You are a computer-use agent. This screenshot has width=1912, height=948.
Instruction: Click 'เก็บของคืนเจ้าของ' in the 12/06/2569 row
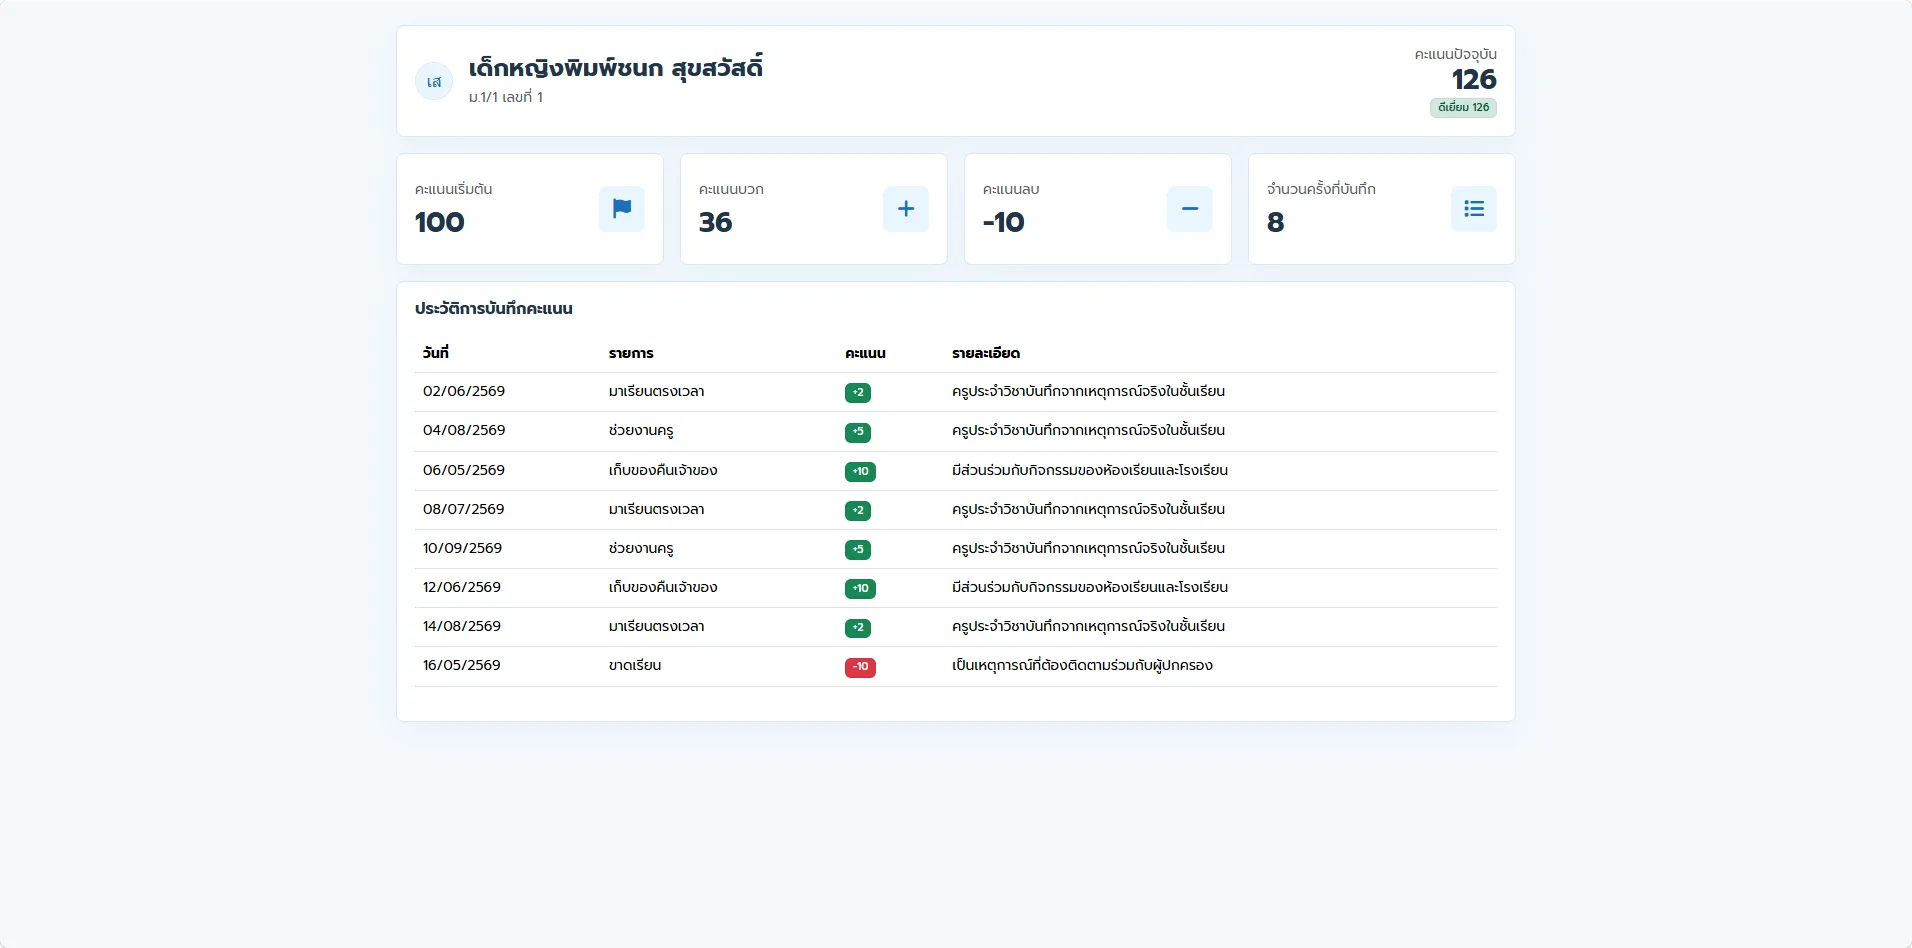pos(663,587)
